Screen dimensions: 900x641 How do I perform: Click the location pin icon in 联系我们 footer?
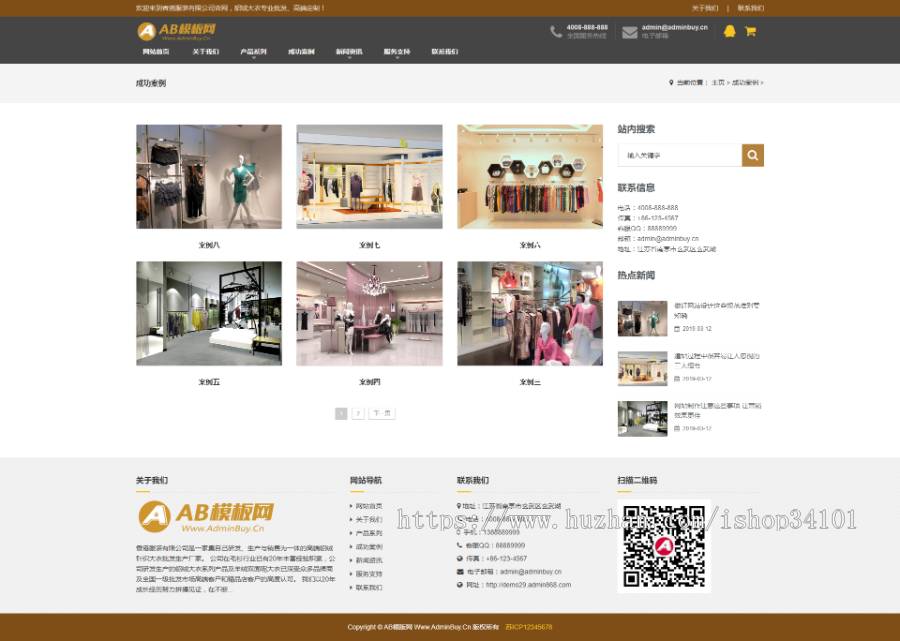pyautogui.click(x=459, y=505)
